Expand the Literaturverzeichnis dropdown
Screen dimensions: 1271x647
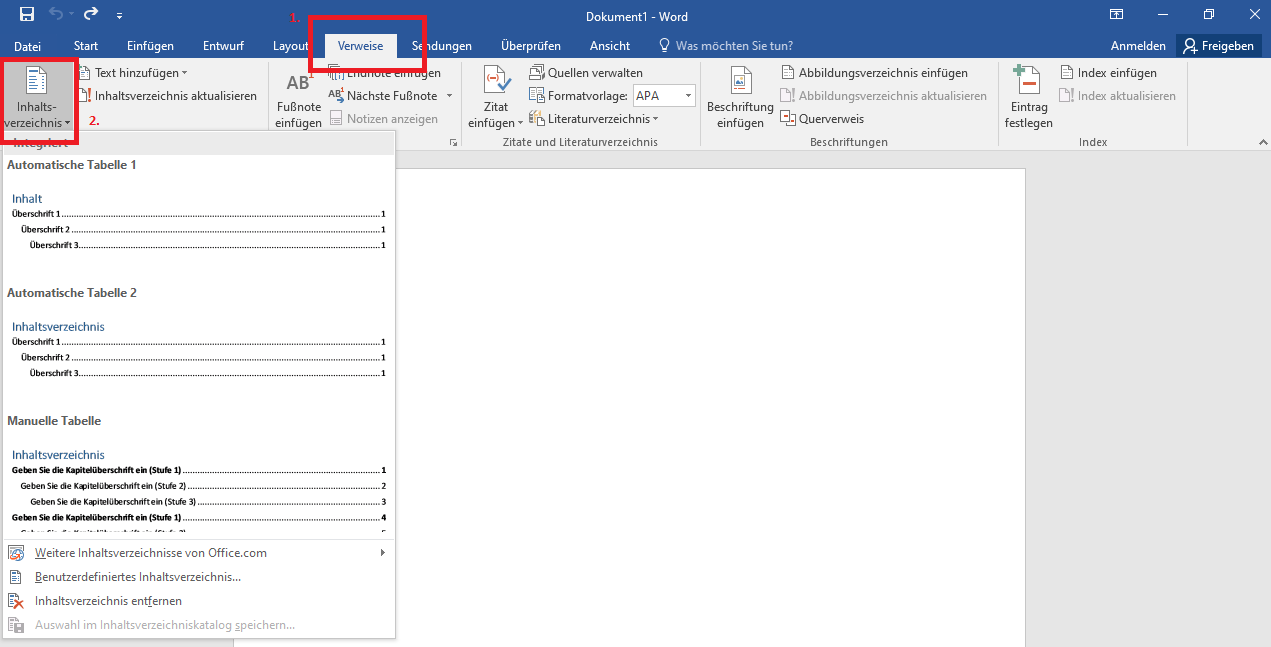(x=593, y=119)
